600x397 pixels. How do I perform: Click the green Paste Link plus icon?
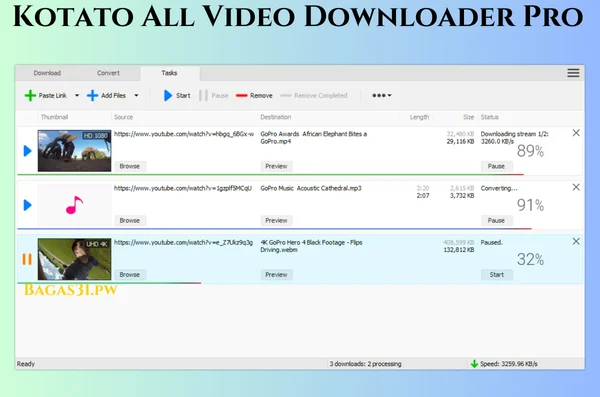click(x=30, y=95)
